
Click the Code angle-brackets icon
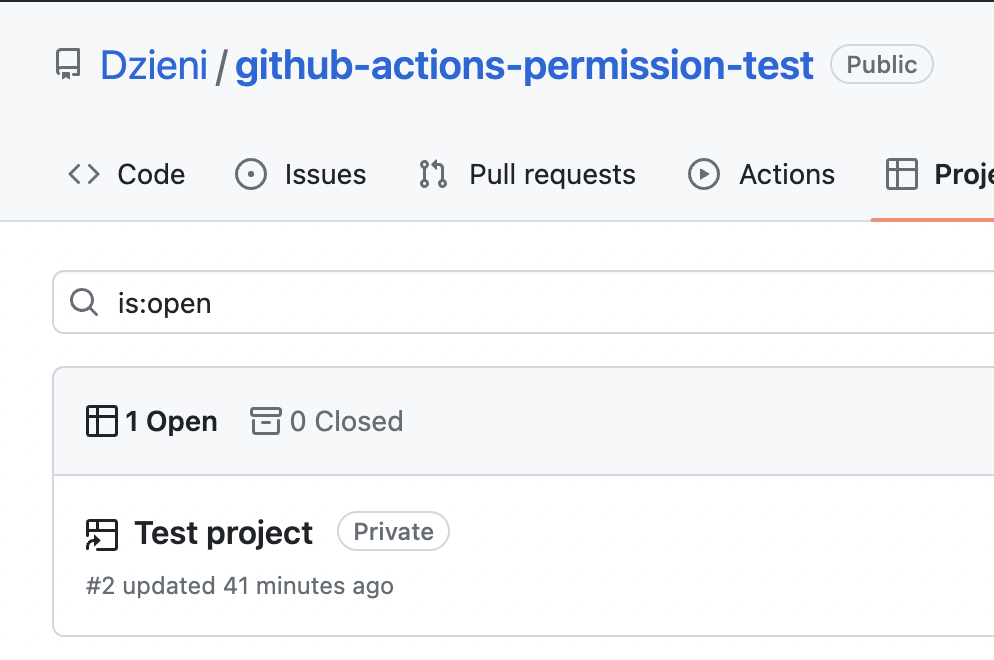[x=84, y=174]
